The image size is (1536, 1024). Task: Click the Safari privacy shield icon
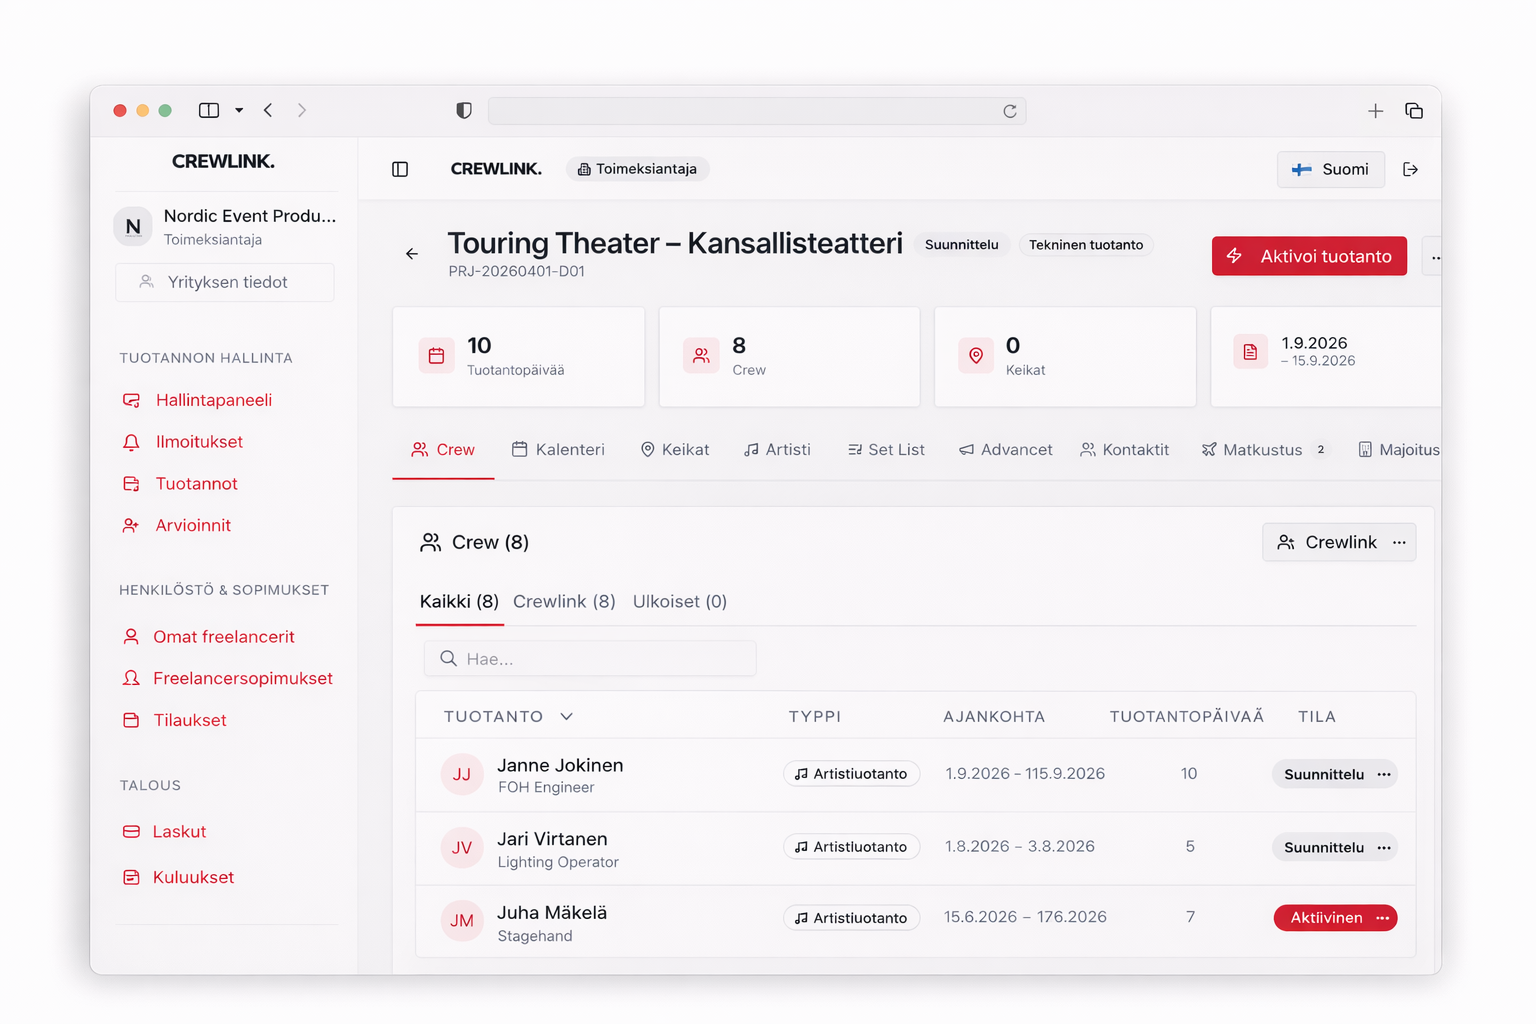click(x=464, y=111)
